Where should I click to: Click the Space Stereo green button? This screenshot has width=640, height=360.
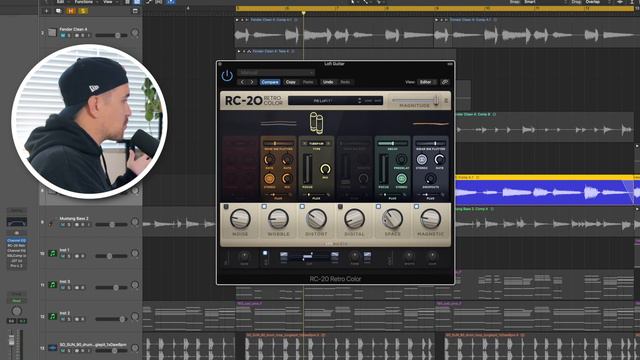coord(401,178)
